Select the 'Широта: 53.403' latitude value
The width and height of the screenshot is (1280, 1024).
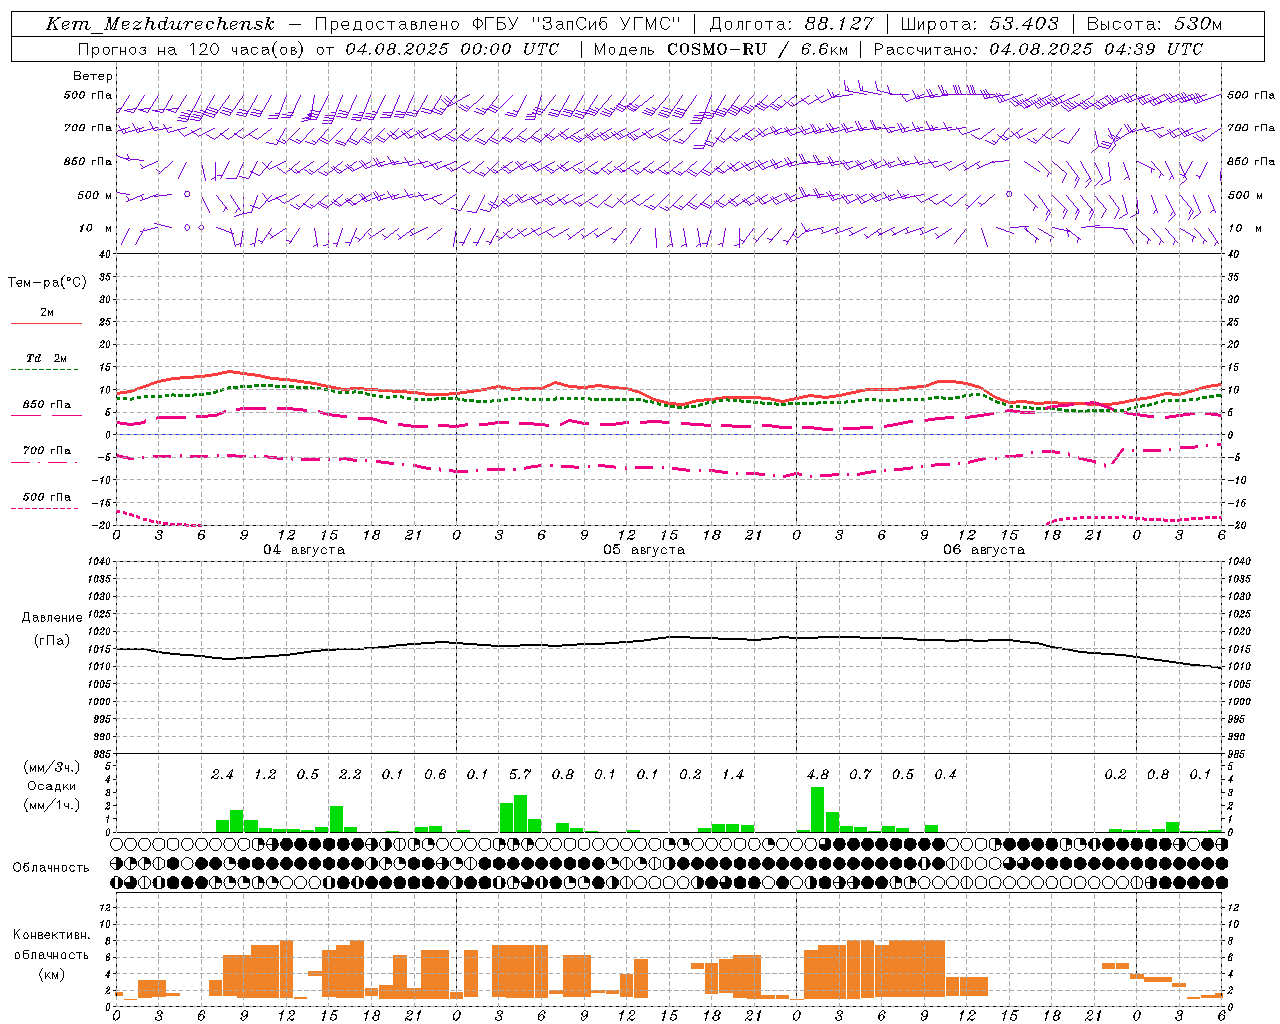click(x=979, y=24)
